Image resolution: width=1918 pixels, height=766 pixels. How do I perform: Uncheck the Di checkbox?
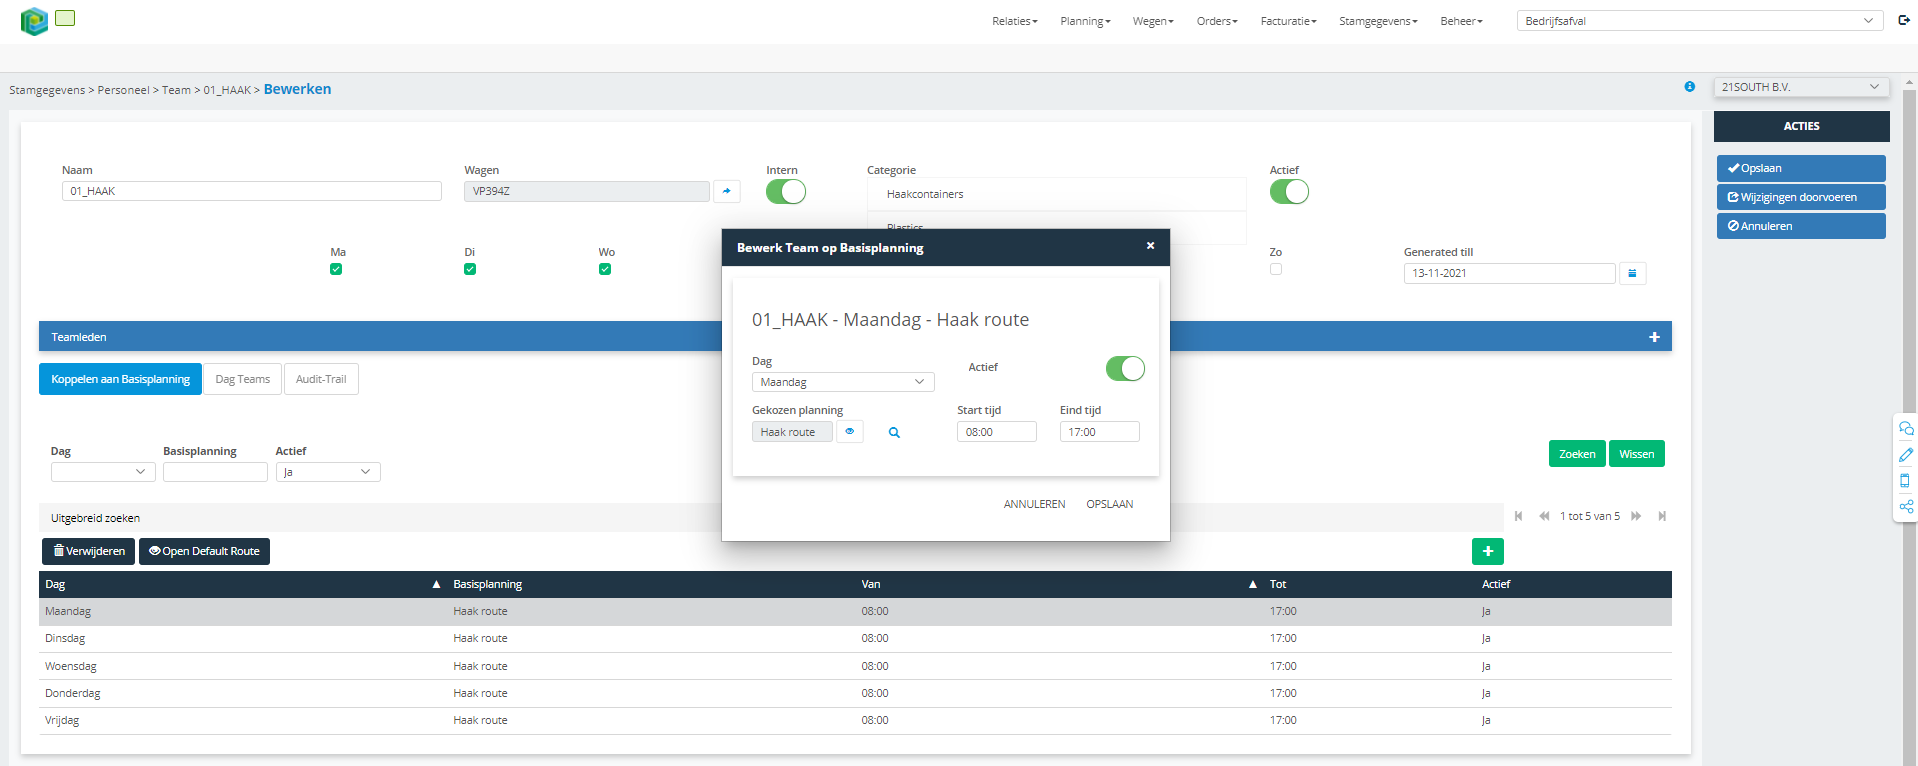(x=470, y=269)
